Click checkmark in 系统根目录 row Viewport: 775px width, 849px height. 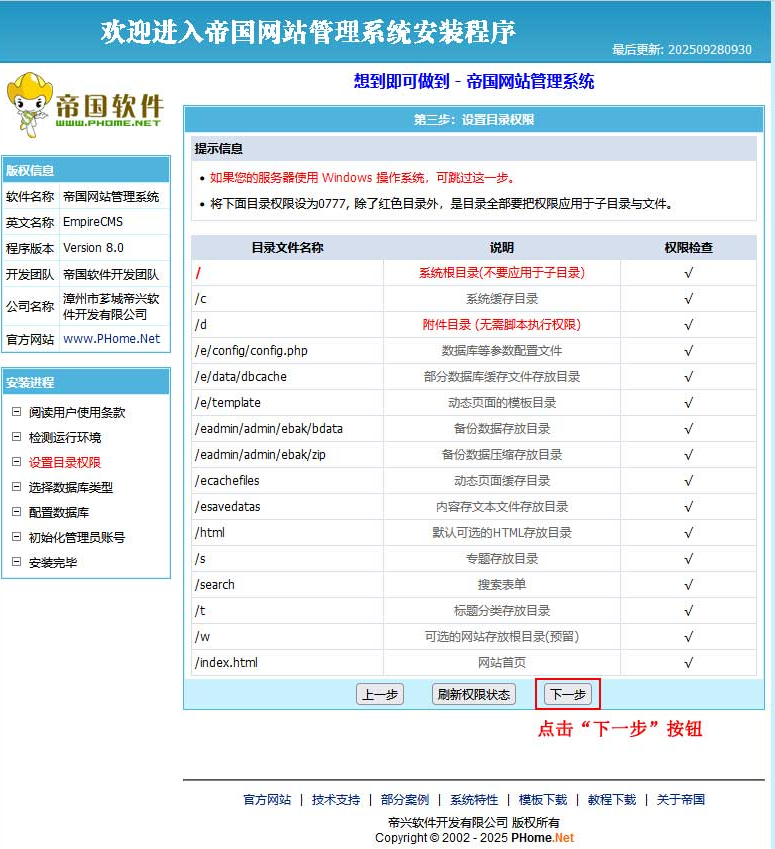688,273
